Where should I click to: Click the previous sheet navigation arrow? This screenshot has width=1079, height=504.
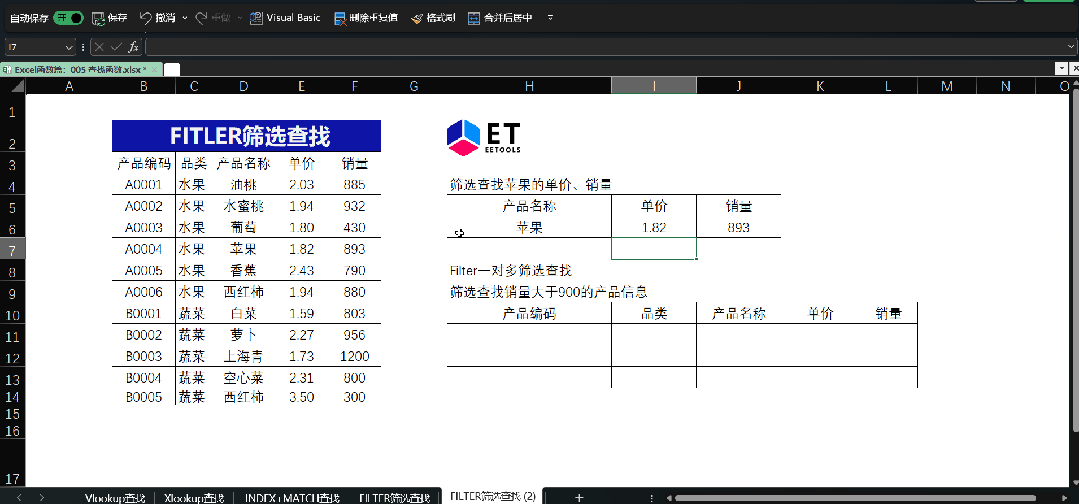click(x=19, y=497)
